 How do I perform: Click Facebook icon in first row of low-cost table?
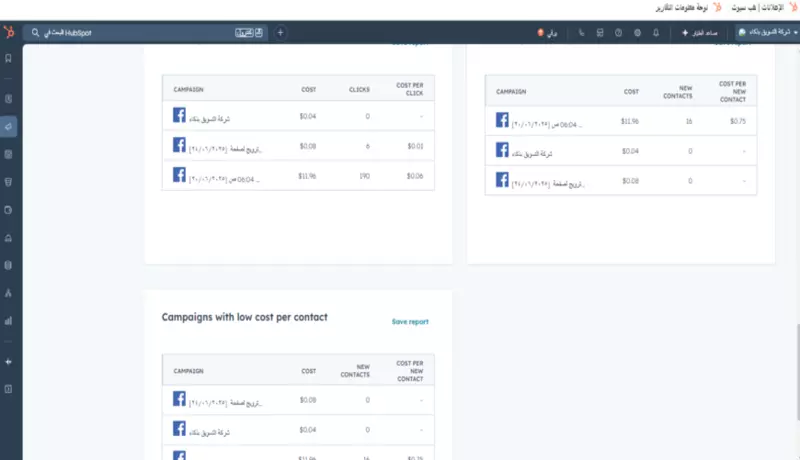[x=179, y=398]
